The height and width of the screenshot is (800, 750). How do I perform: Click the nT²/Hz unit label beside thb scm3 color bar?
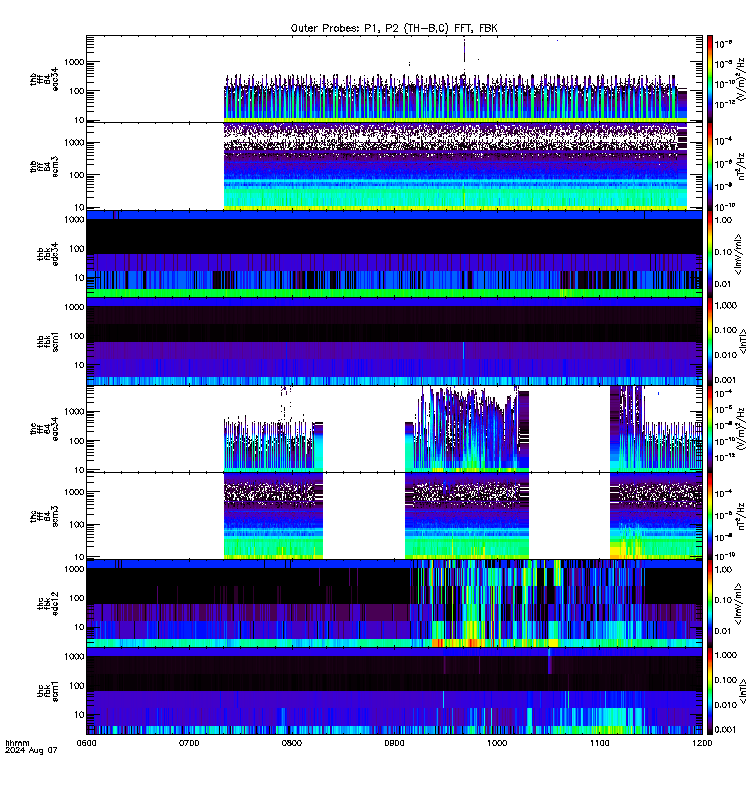tap(742, 166)
